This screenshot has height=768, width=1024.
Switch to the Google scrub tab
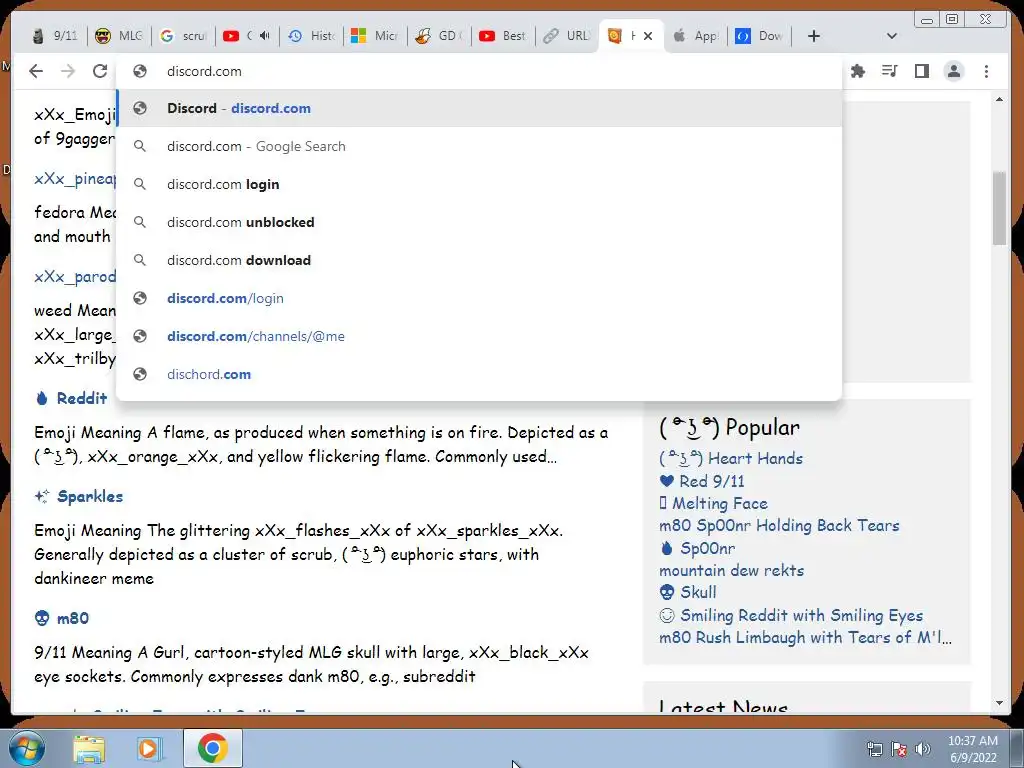point(184,36)
